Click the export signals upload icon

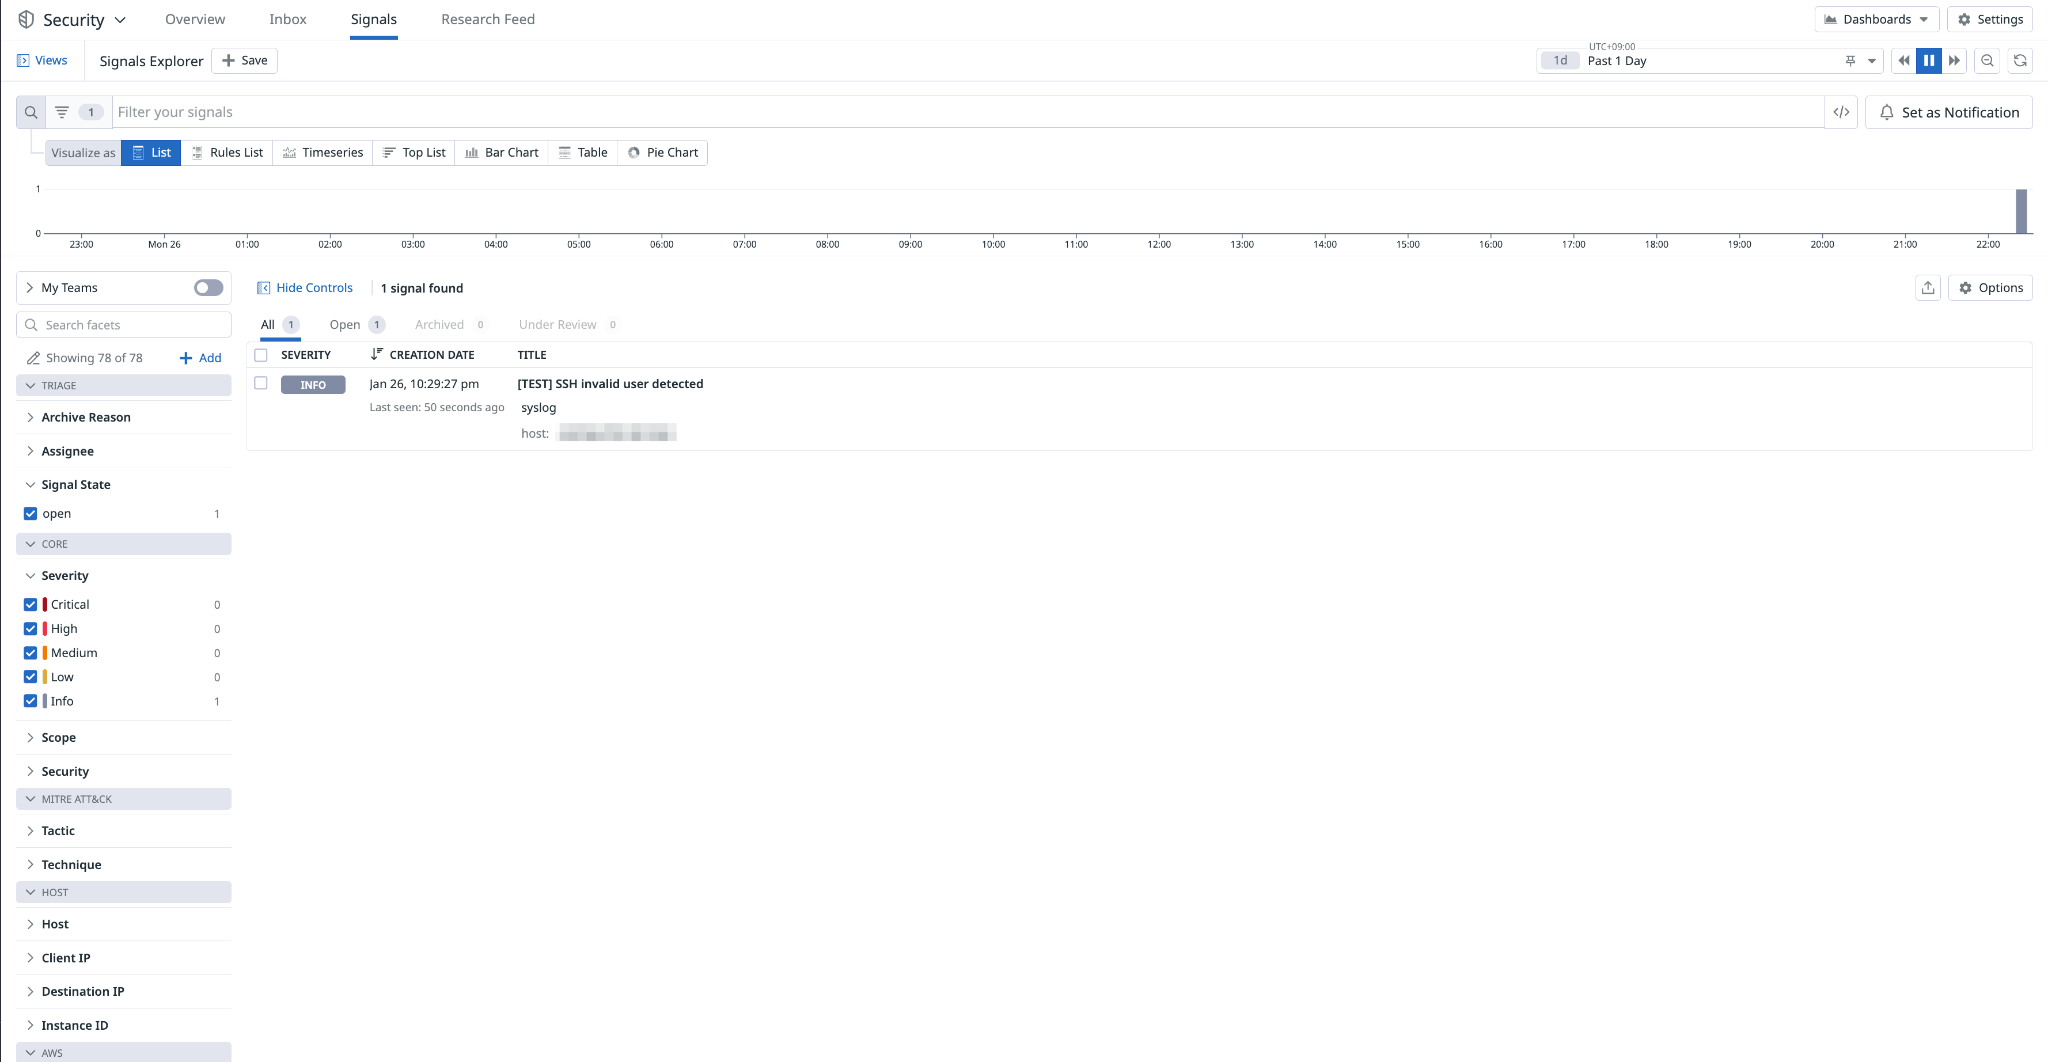coord(1928,288)
